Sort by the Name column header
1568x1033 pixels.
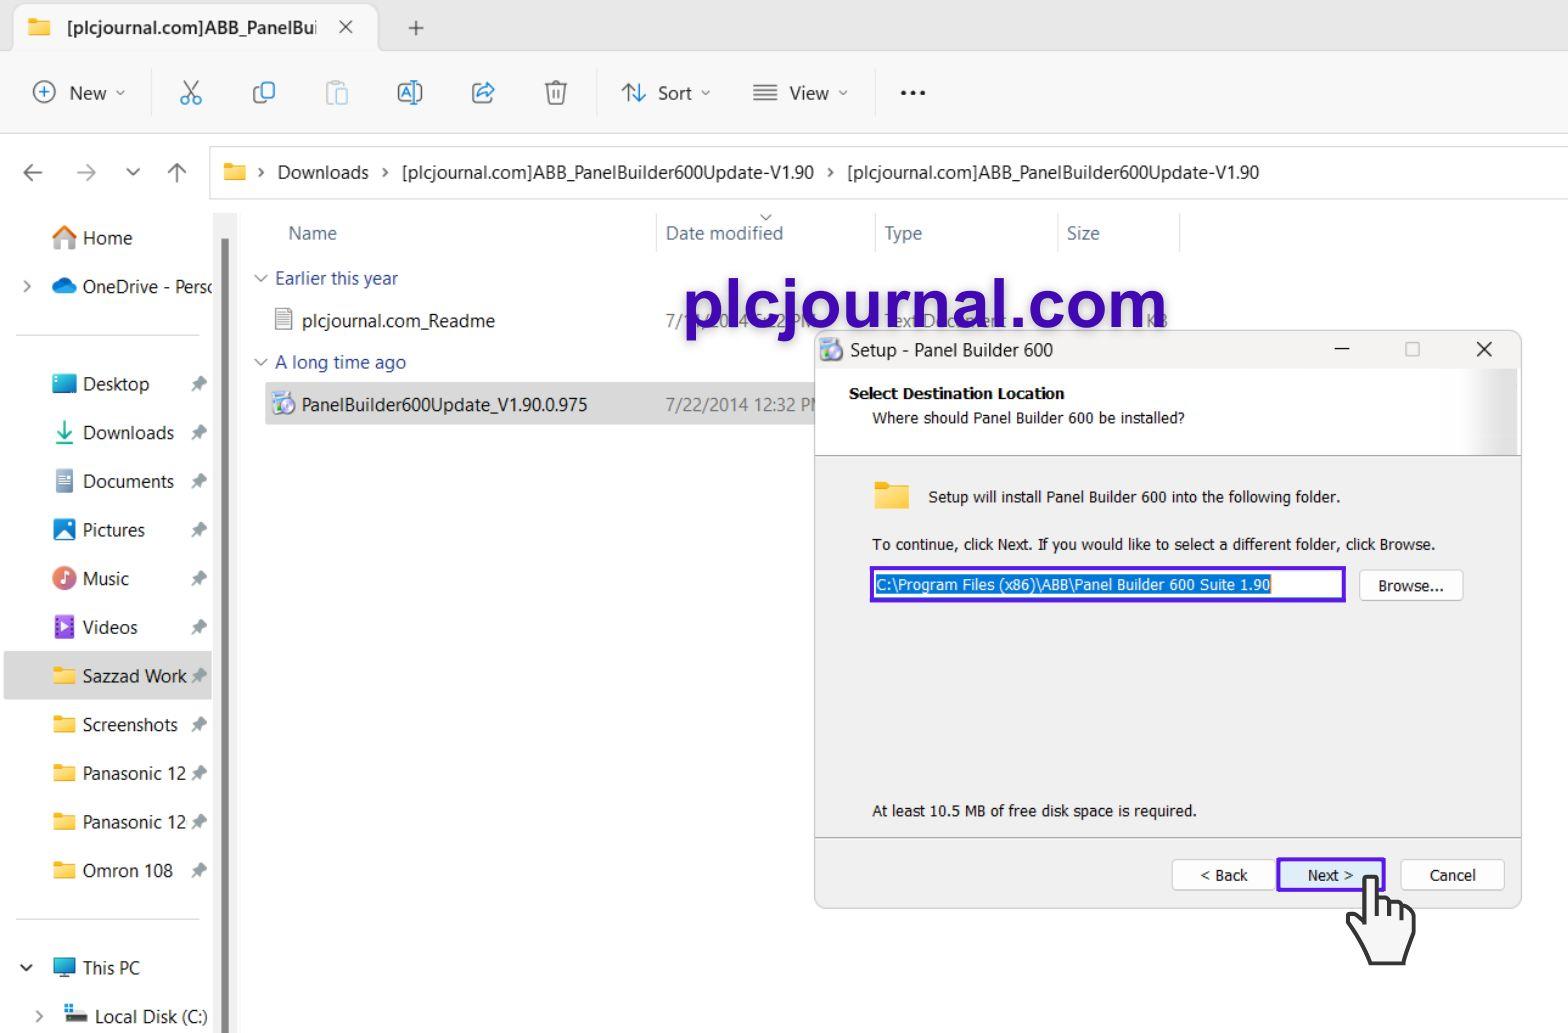[312, 233]
